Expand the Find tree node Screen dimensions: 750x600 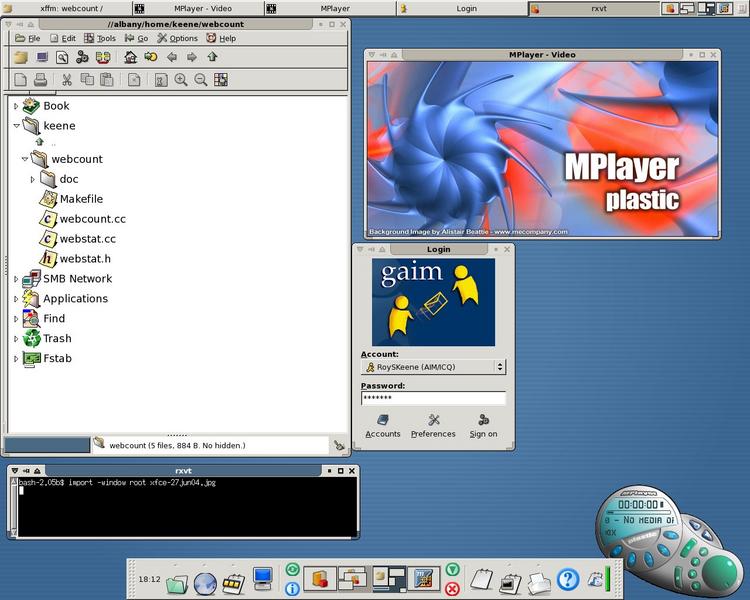point(16,319)
